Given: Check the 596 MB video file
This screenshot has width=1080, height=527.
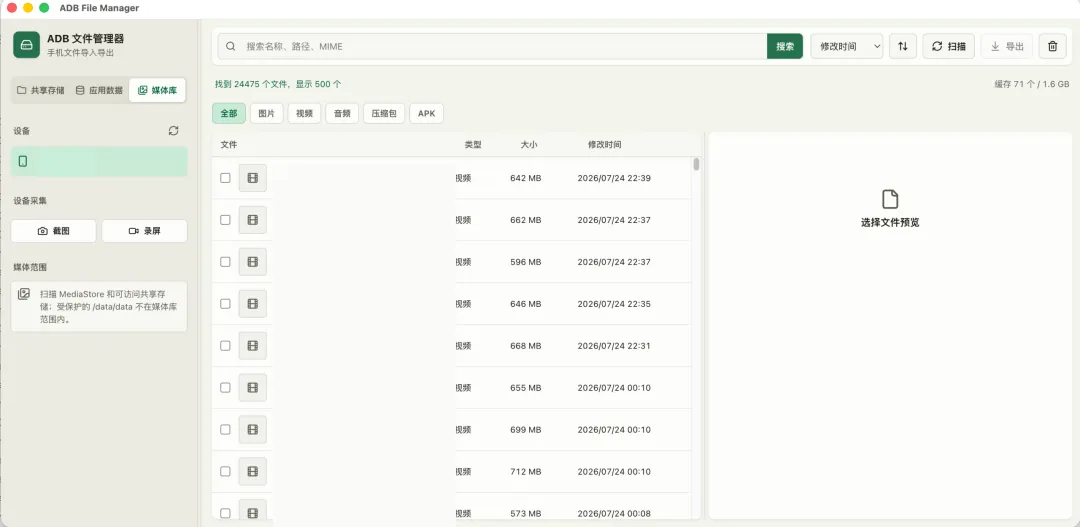Looking at the screenshot, I should [225, 262].
